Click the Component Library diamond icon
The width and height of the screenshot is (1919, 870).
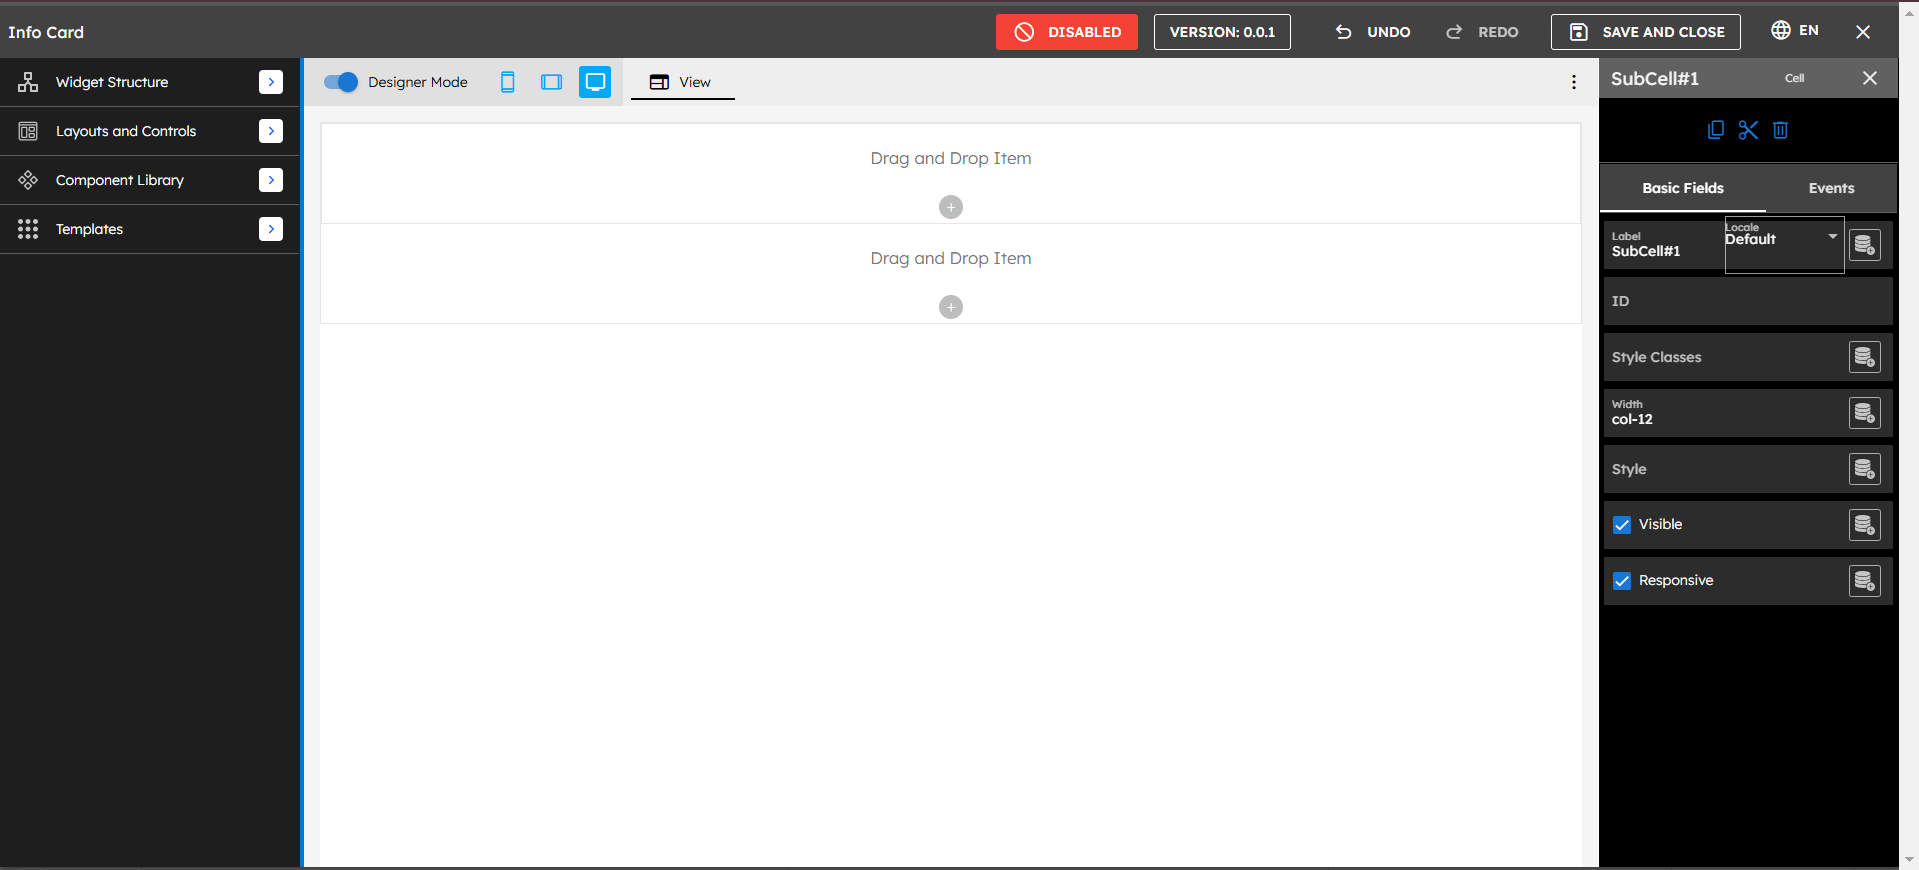pos(28,180)
